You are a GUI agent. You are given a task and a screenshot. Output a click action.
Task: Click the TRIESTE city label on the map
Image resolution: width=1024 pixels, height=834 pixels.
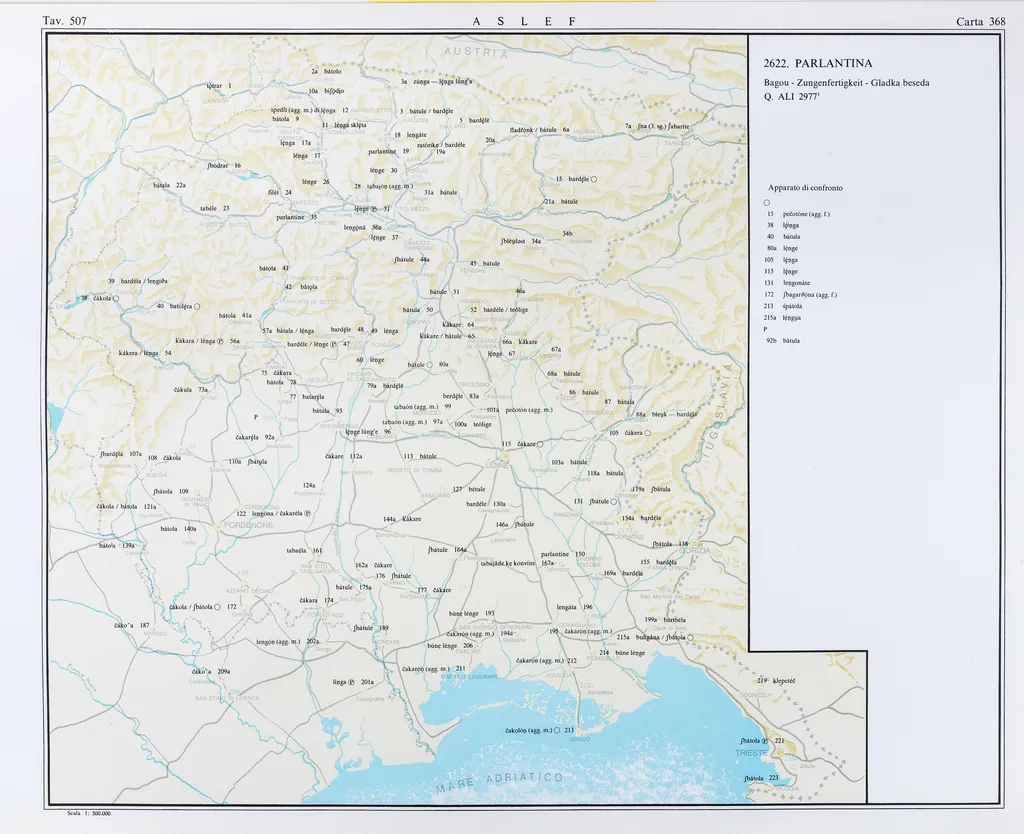(x=750, y=752)
